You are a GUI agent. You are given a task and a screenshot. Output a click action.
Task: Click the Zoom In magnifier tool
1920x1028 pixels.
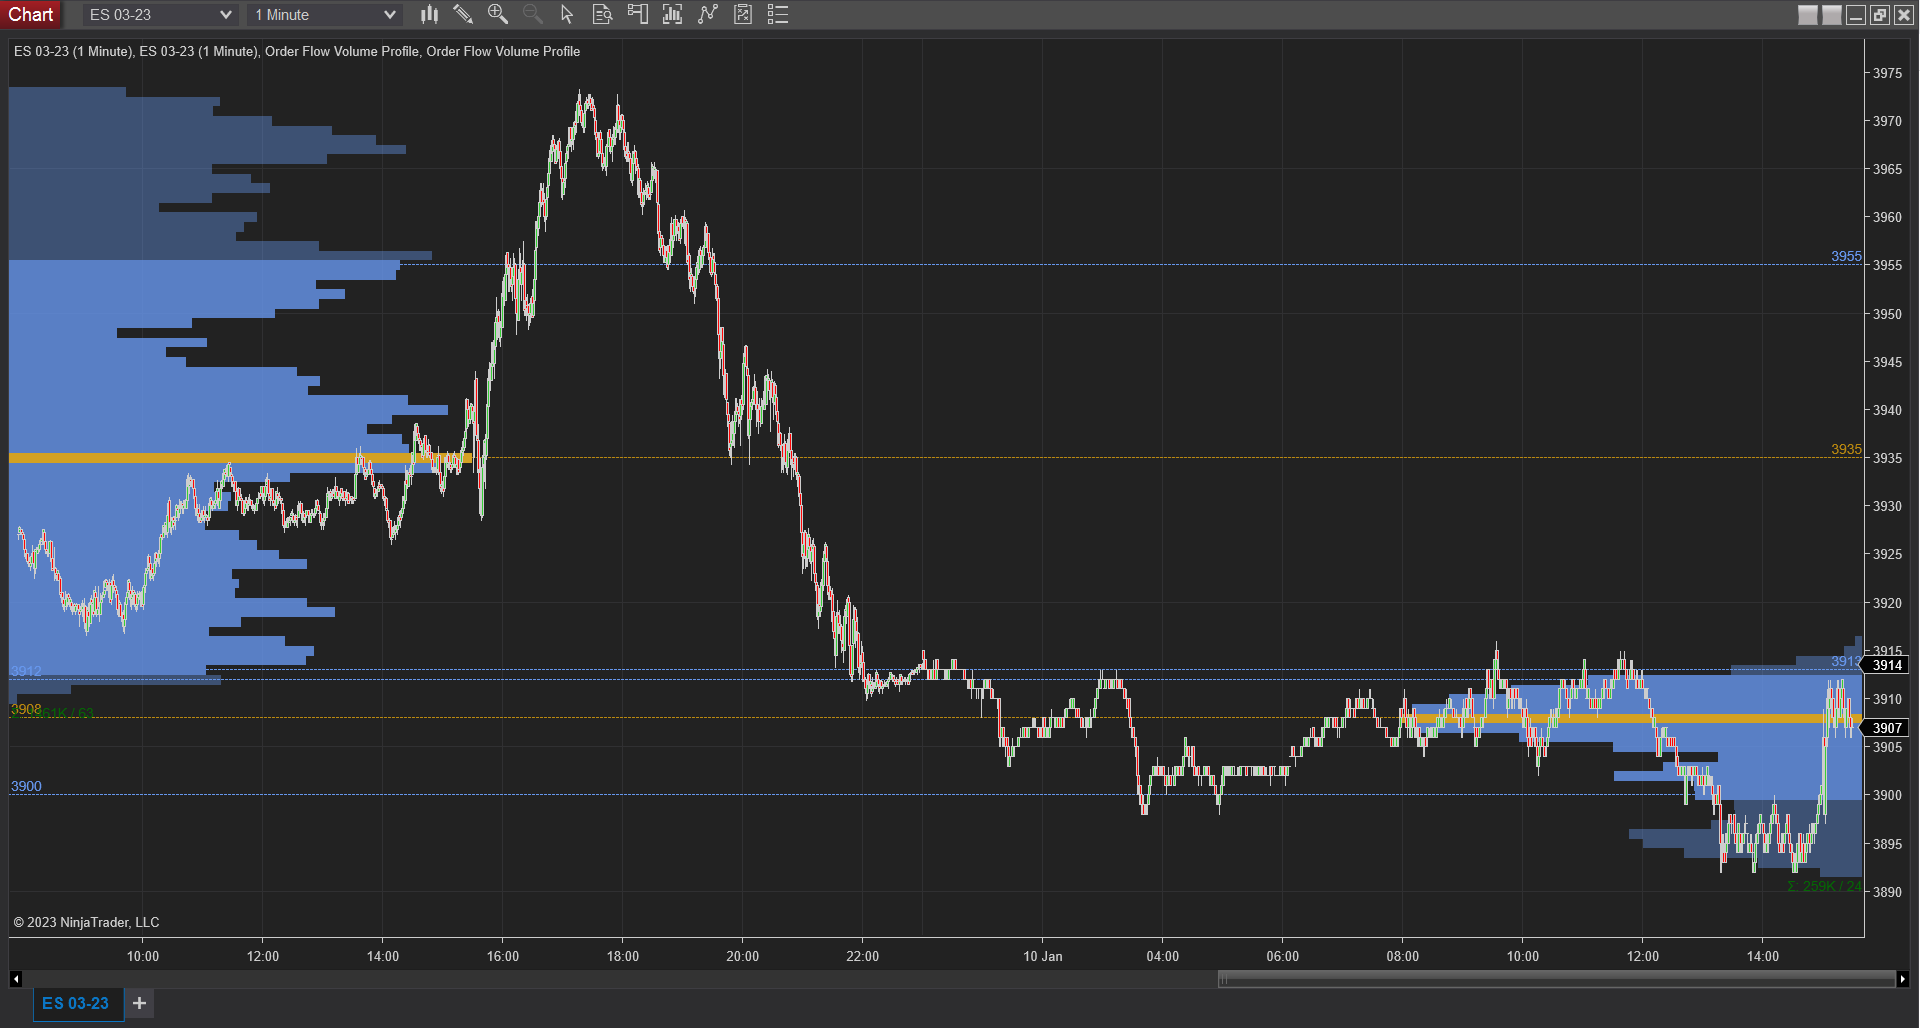click(498, 14)
